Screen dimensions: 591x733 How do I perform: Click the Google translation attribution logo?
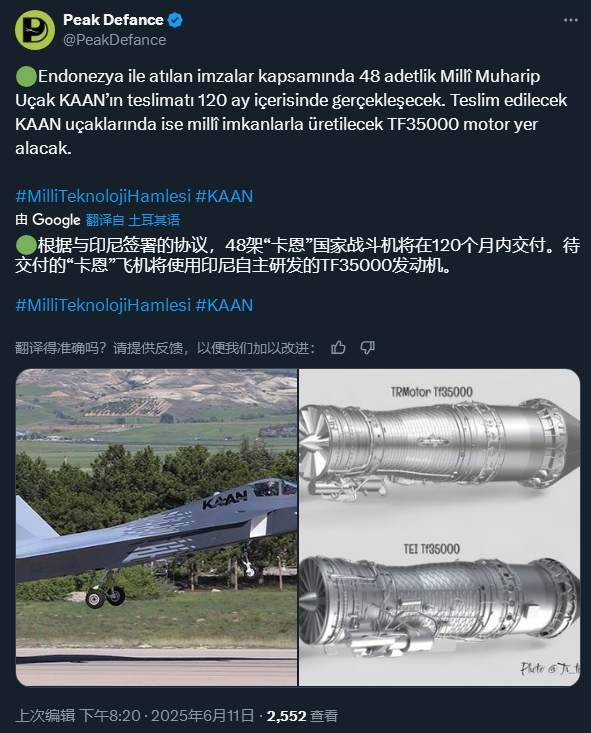click(56, 220)
